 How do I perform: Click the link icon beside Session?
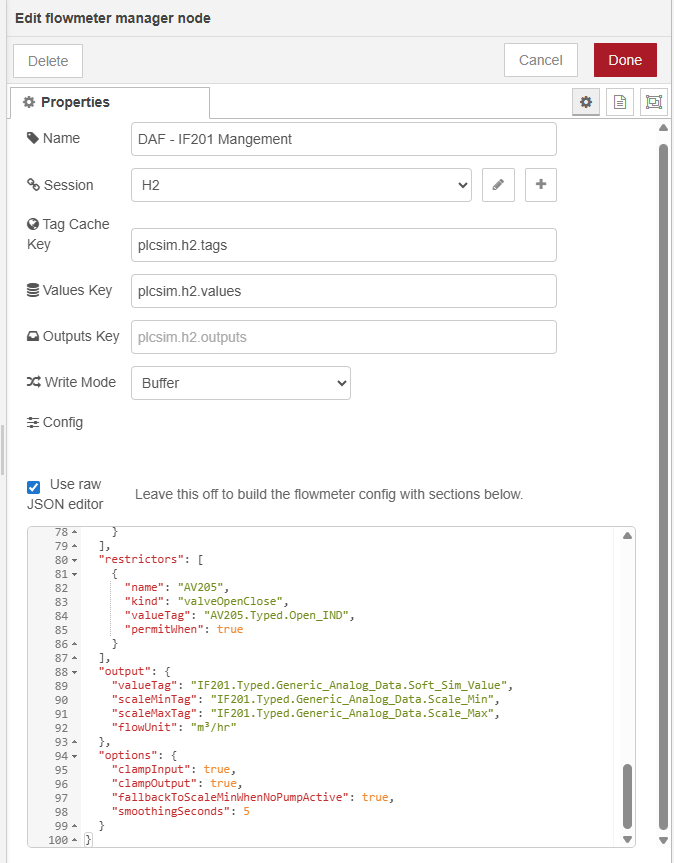coord(34,185)
